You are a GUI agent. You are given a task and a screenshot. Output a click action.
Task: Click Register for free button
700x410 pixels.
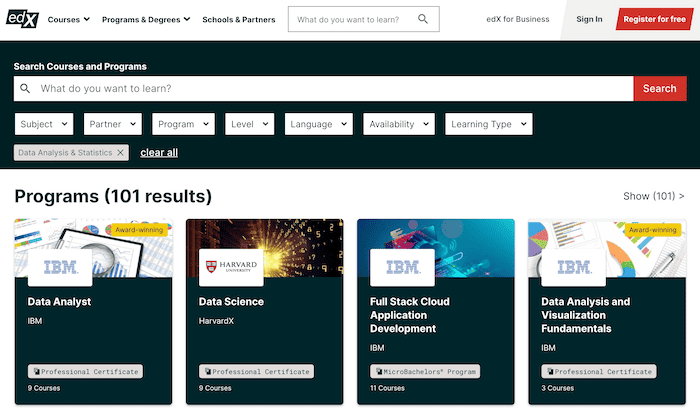[x=654, y=19]
